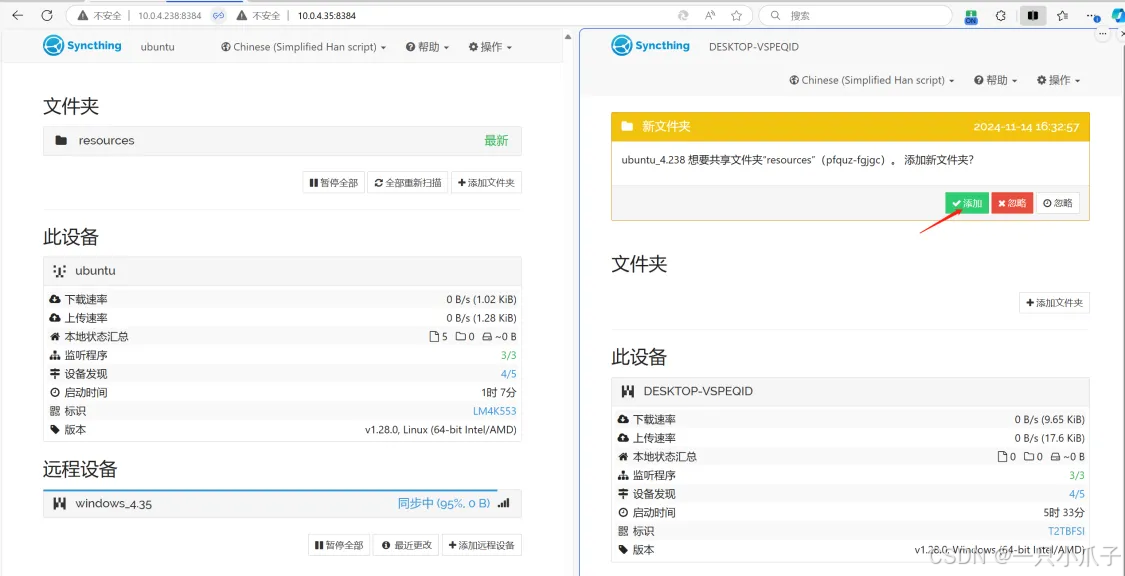Image resolution: width=1125 pixels, height=576 pixels.
Task: Open the browser settings and more menu
Action: tap(1093, 15)
